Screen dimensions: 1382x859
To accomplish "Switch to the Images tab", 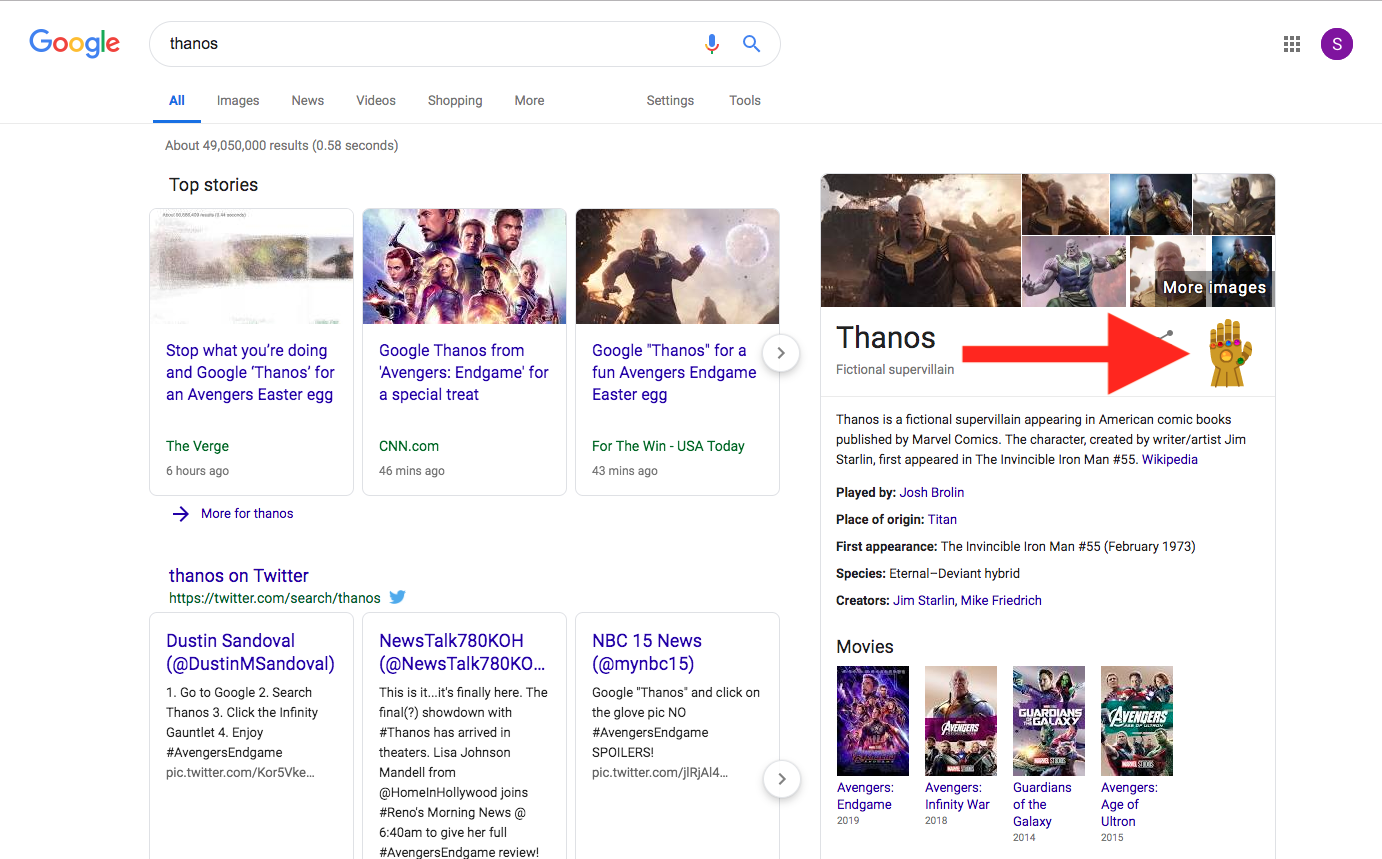I will pyautogui.click(x=238, y=100).
